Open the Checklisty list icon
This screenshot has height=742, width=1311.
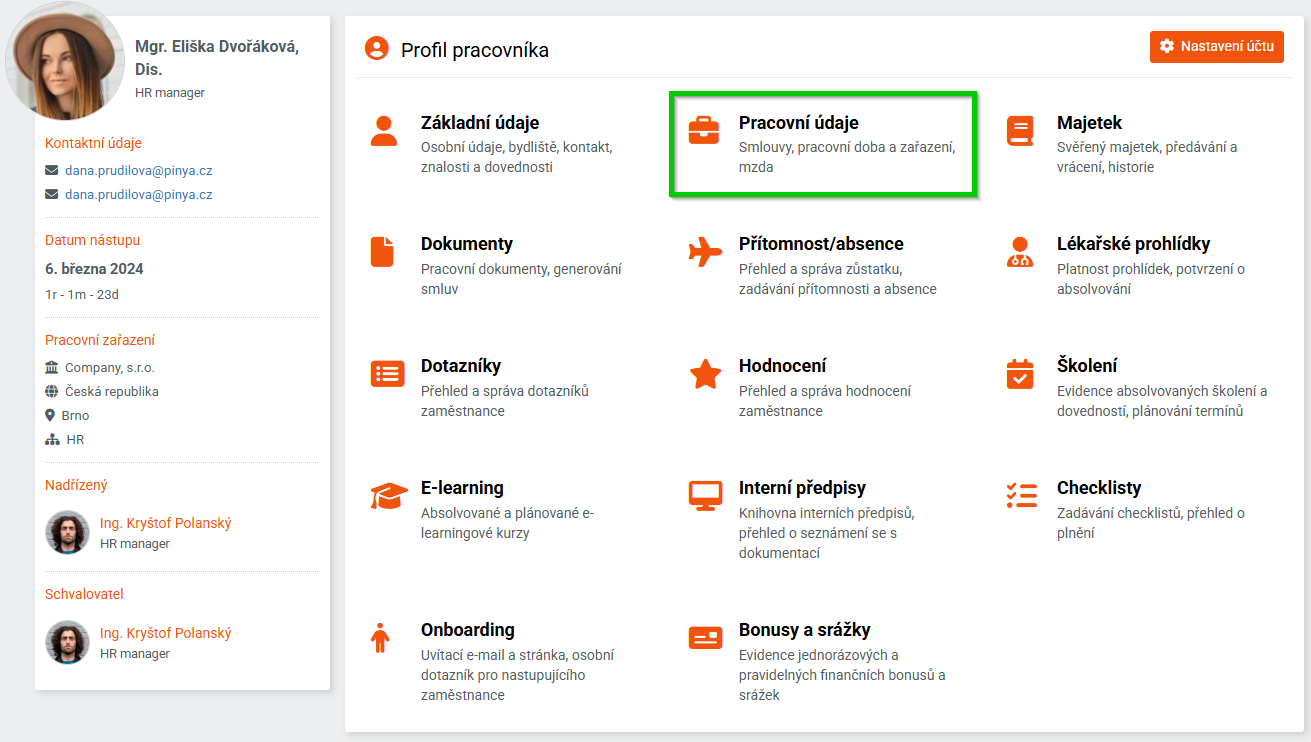click(1021, 496)
